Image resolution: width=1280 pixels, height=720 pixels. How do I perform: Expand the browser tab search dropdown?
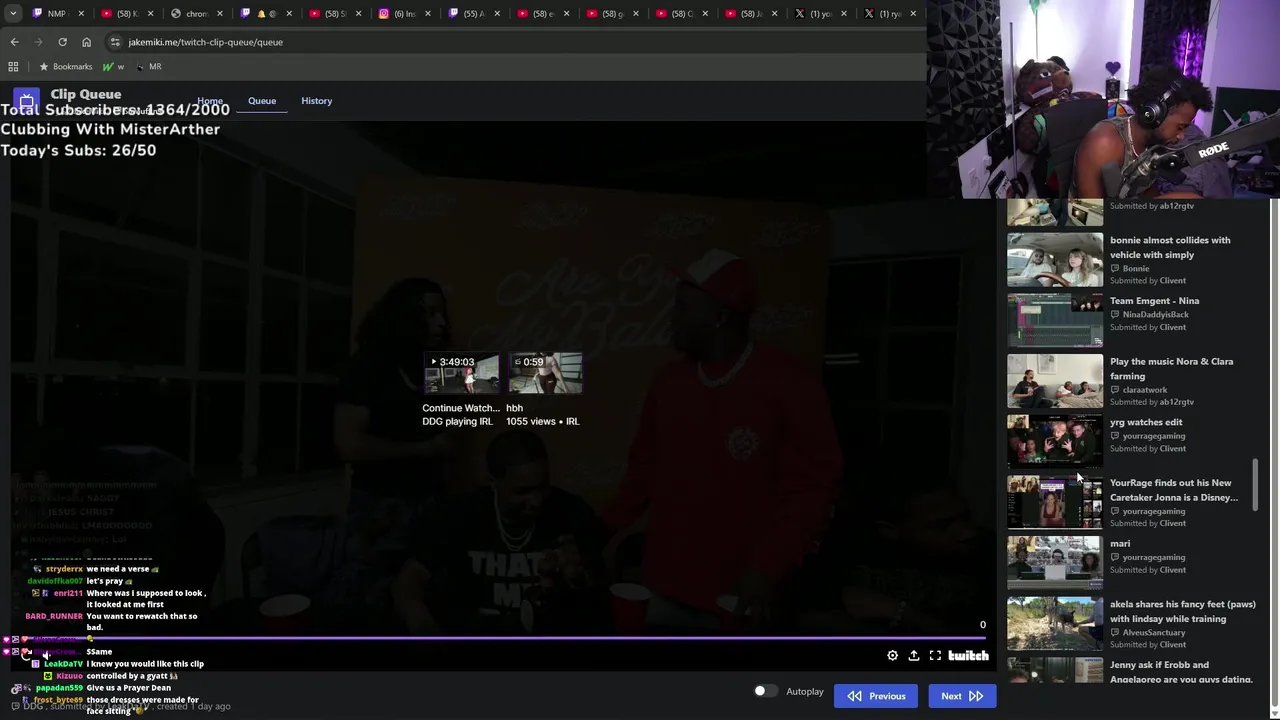click(12, 14)
